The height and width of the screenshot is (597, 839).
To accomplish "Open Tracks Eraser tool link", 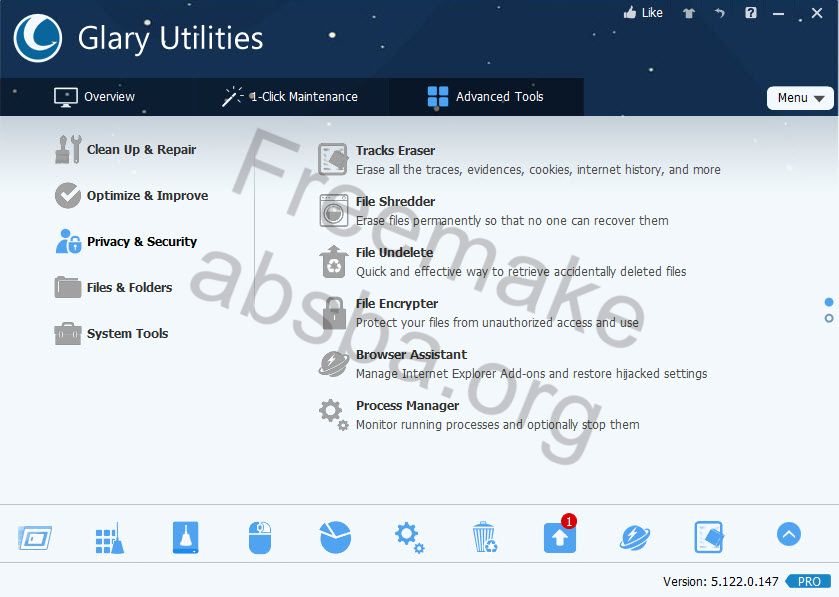I will 395,150.
